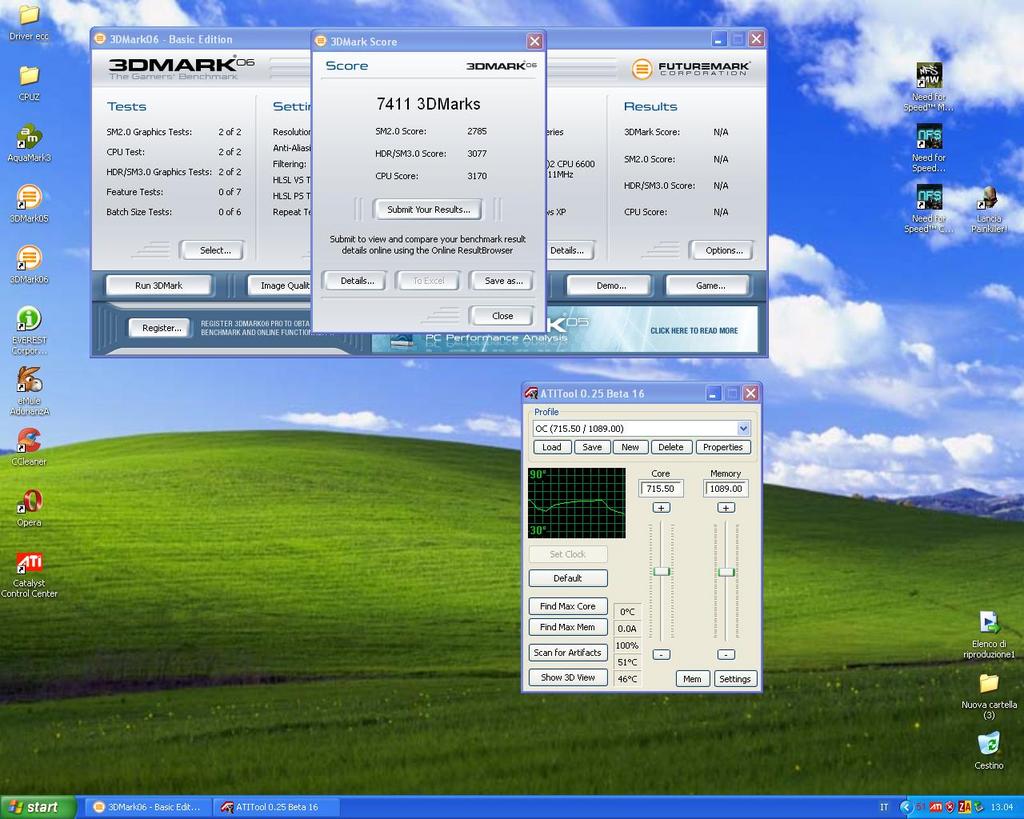1024x819 pixels.
Task: Click the Windows Start button
Action: pyautogui.click(x=37, y=807)
